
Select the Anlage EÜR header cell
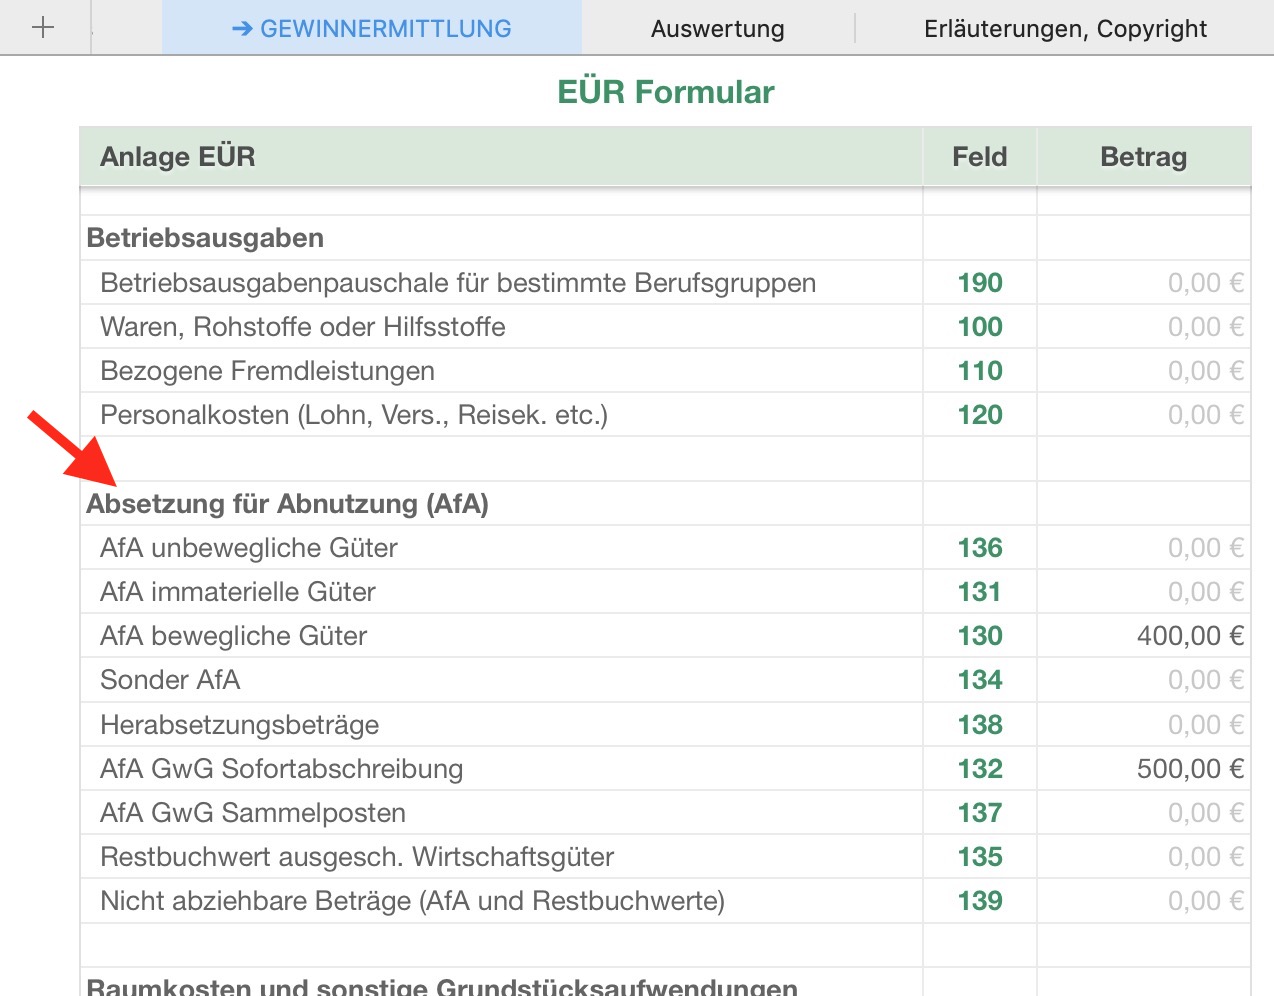point(178,157)
